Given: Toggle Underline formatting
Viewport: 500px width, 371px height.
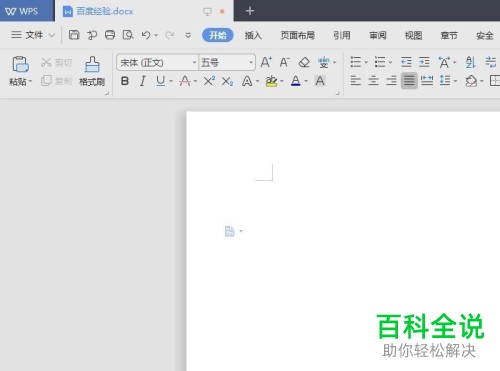Looking at the screenshot, I should [161, 81].
